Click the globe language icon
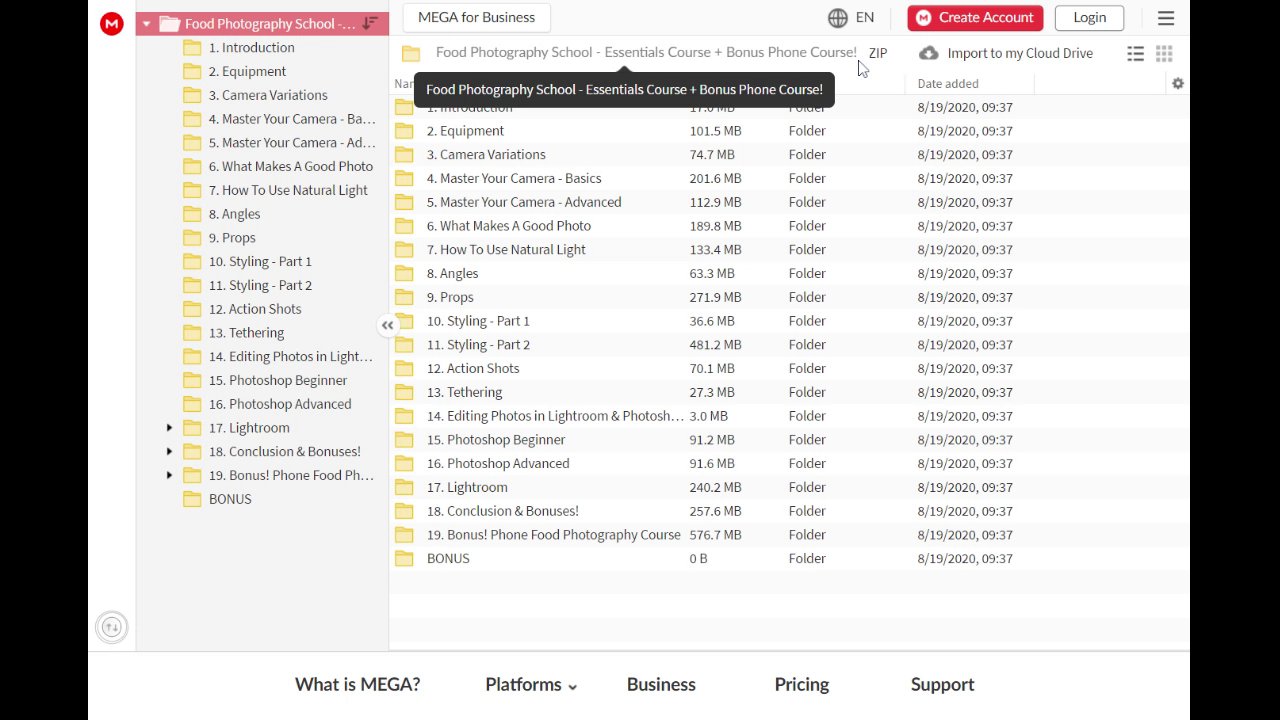The image size is (1280, 720). tap(838, 18)
